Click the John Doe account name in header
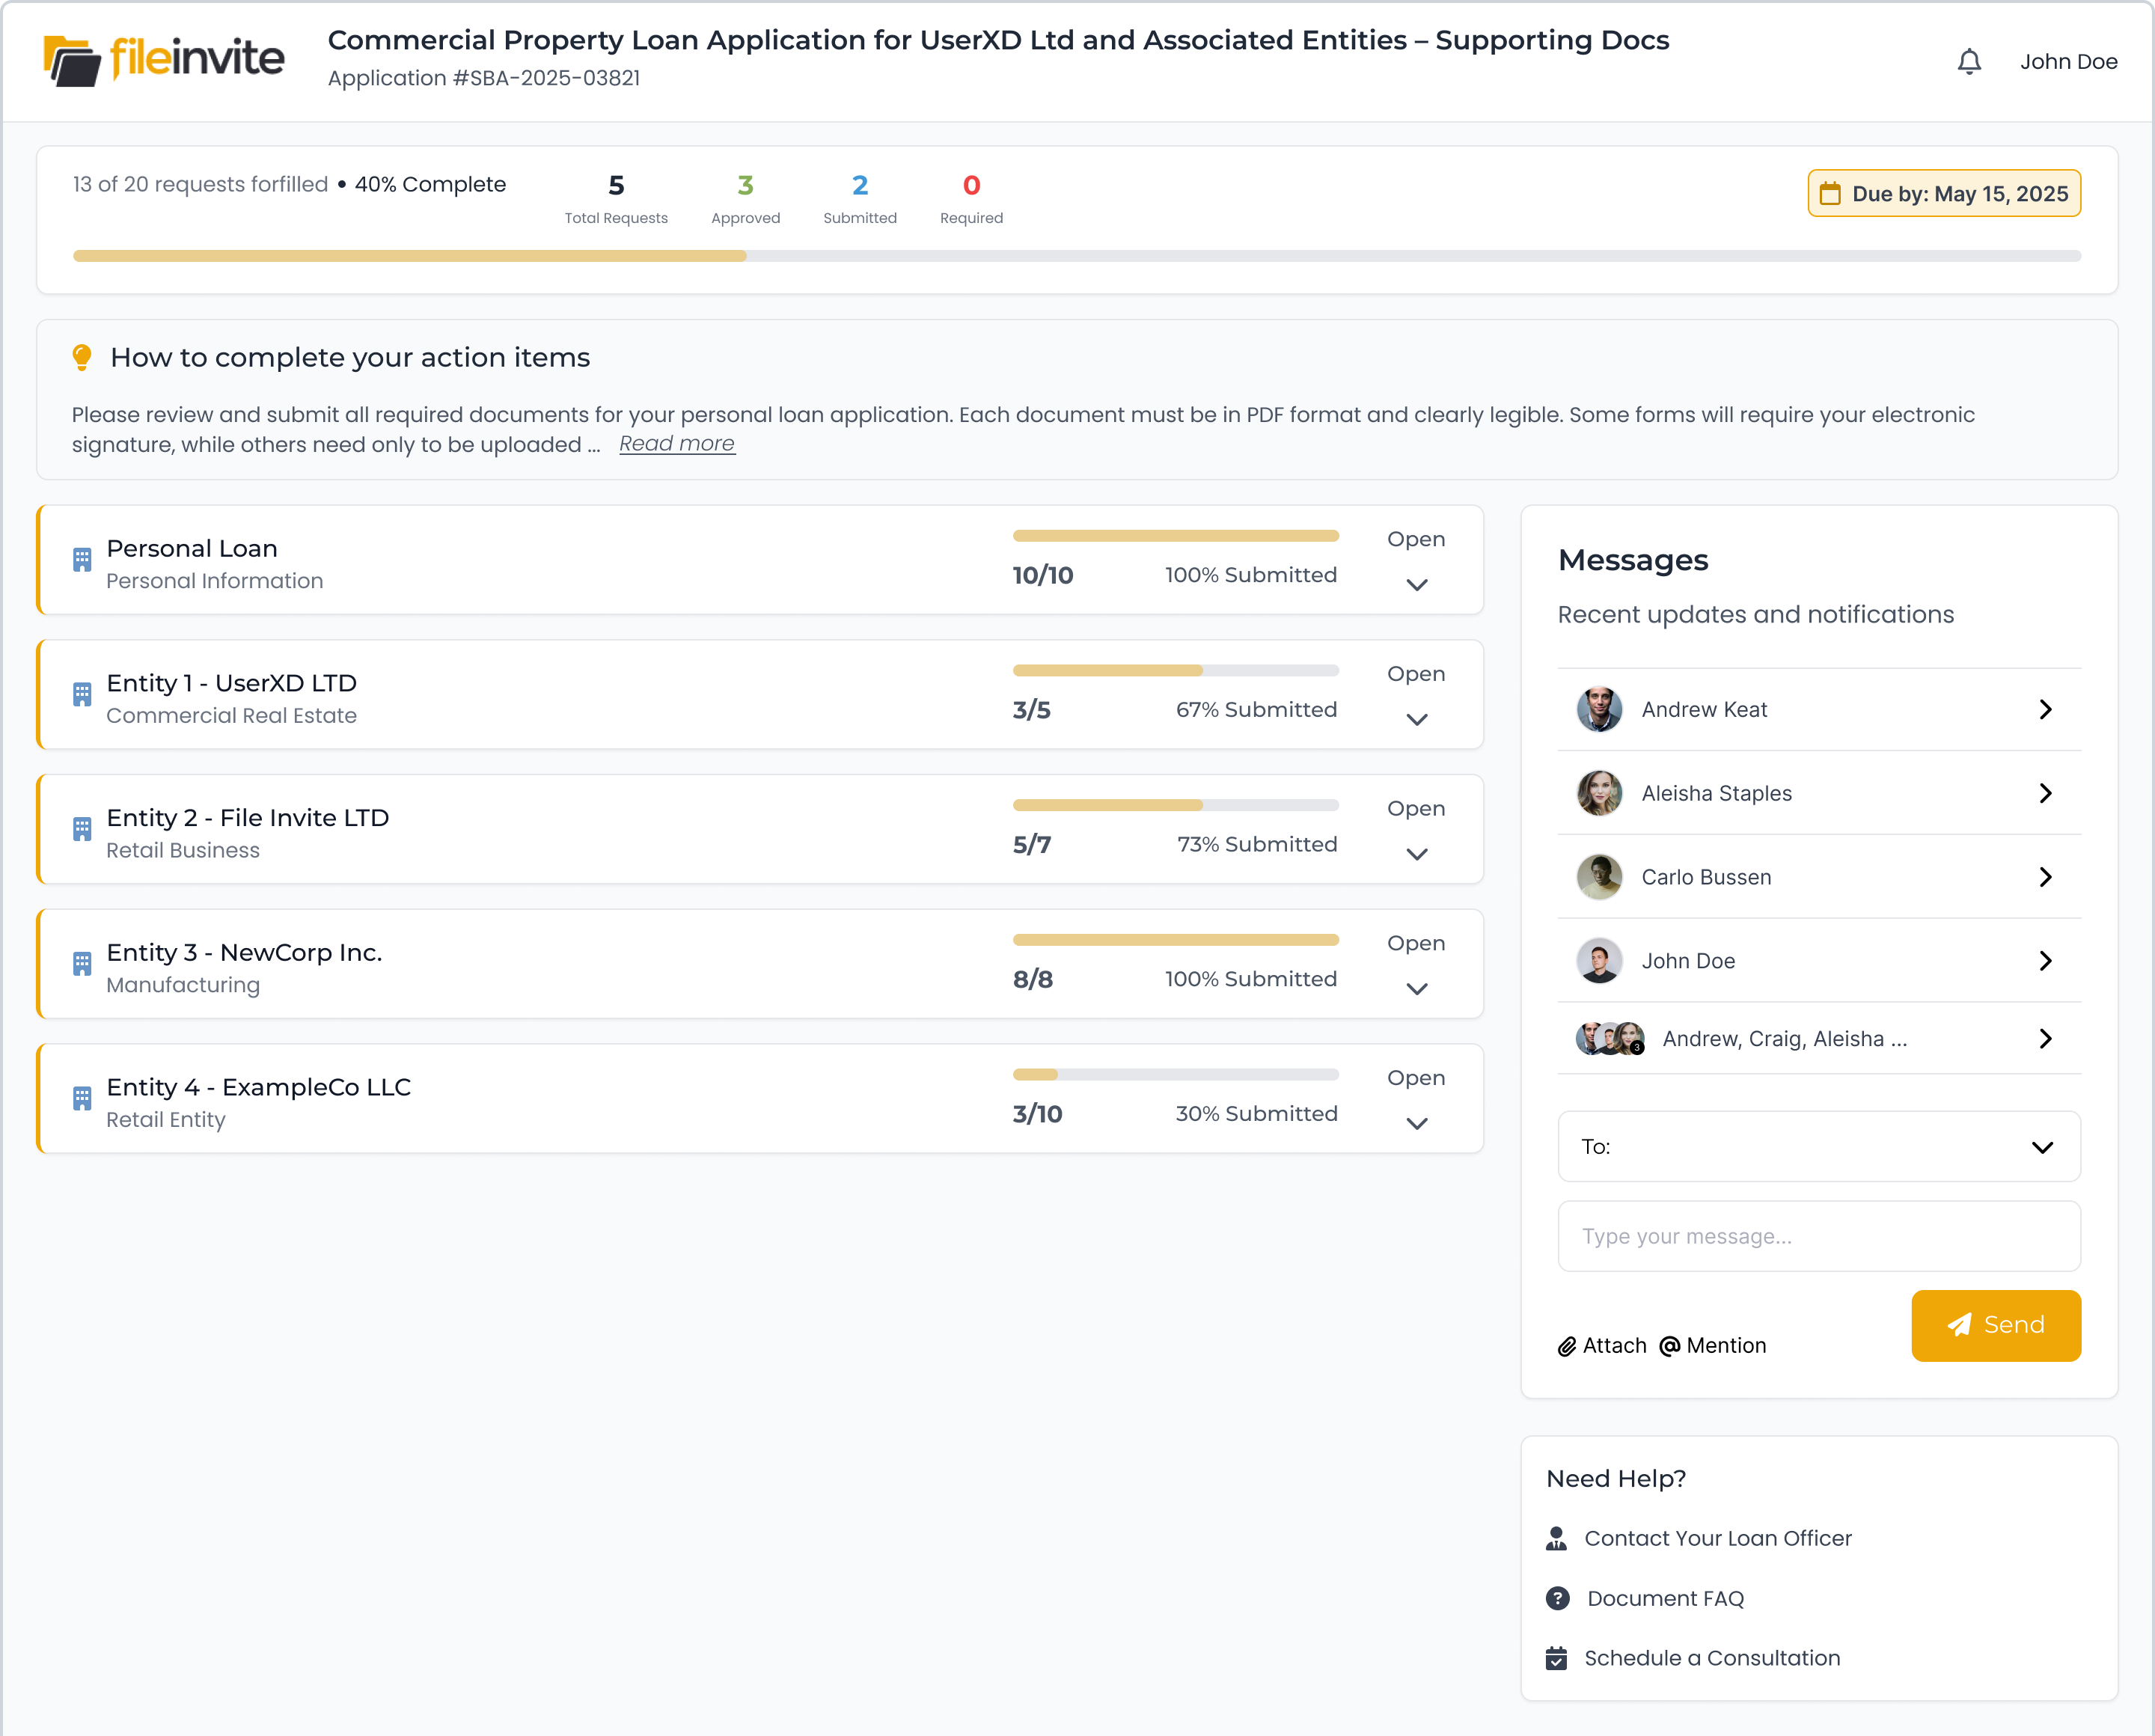 pos(2068,62)
